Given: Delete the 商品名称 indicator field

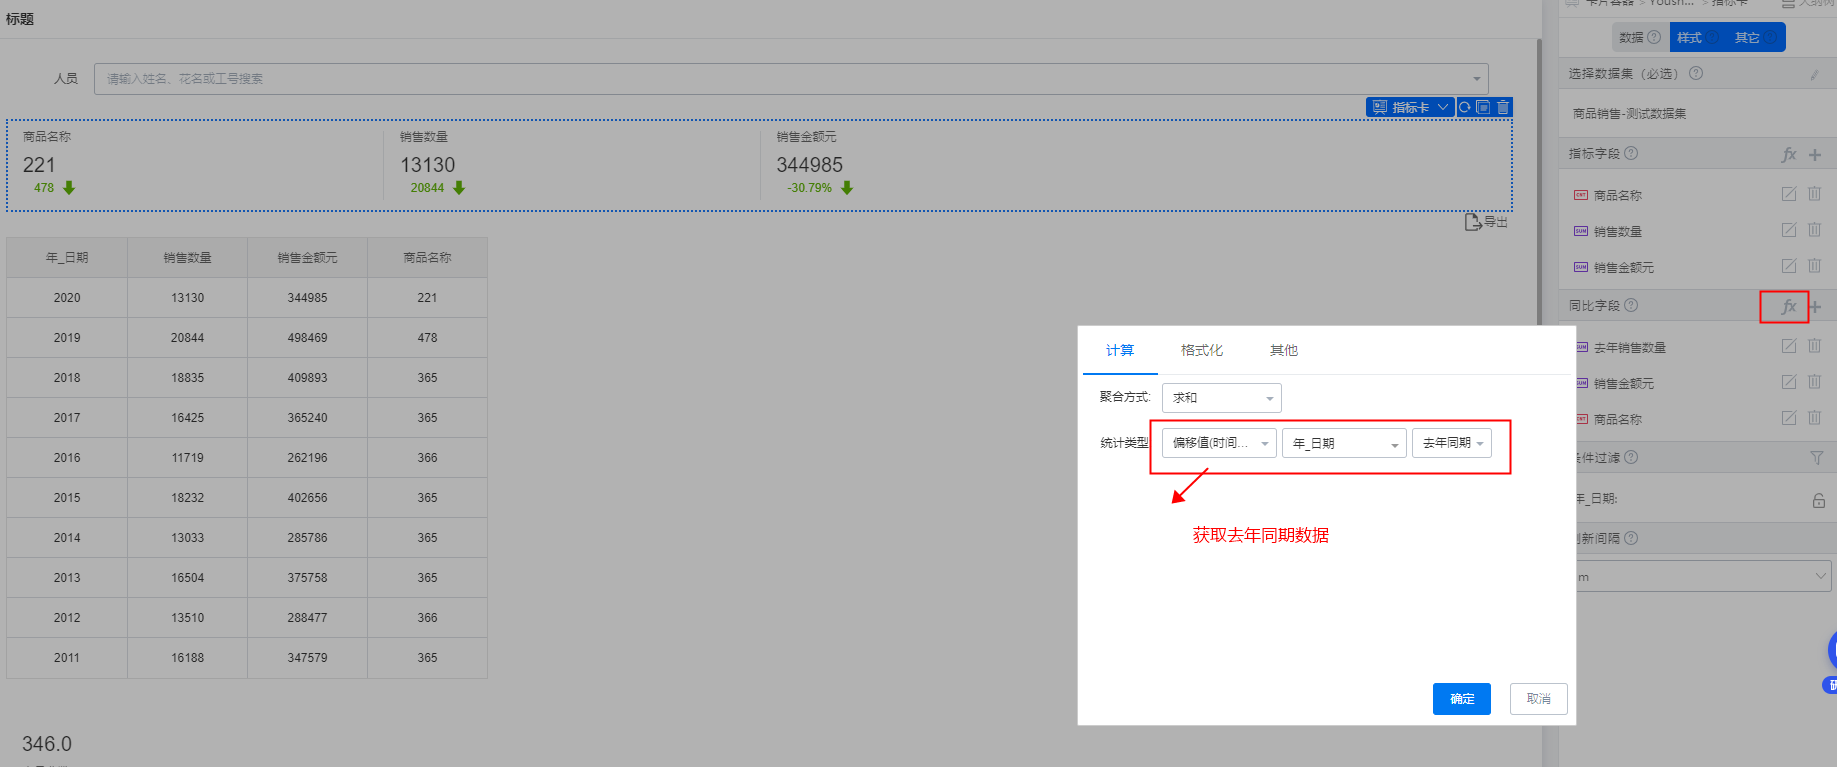Looking at the screenshot, I should tap(1814, 194).
